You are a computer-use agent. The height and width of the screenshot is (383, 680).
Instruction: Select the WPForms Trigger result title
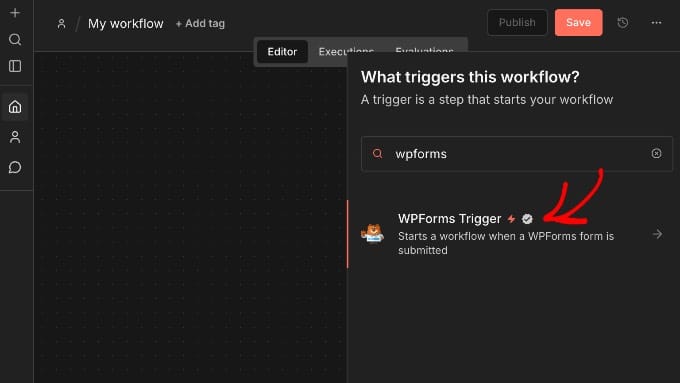point(449,219)
